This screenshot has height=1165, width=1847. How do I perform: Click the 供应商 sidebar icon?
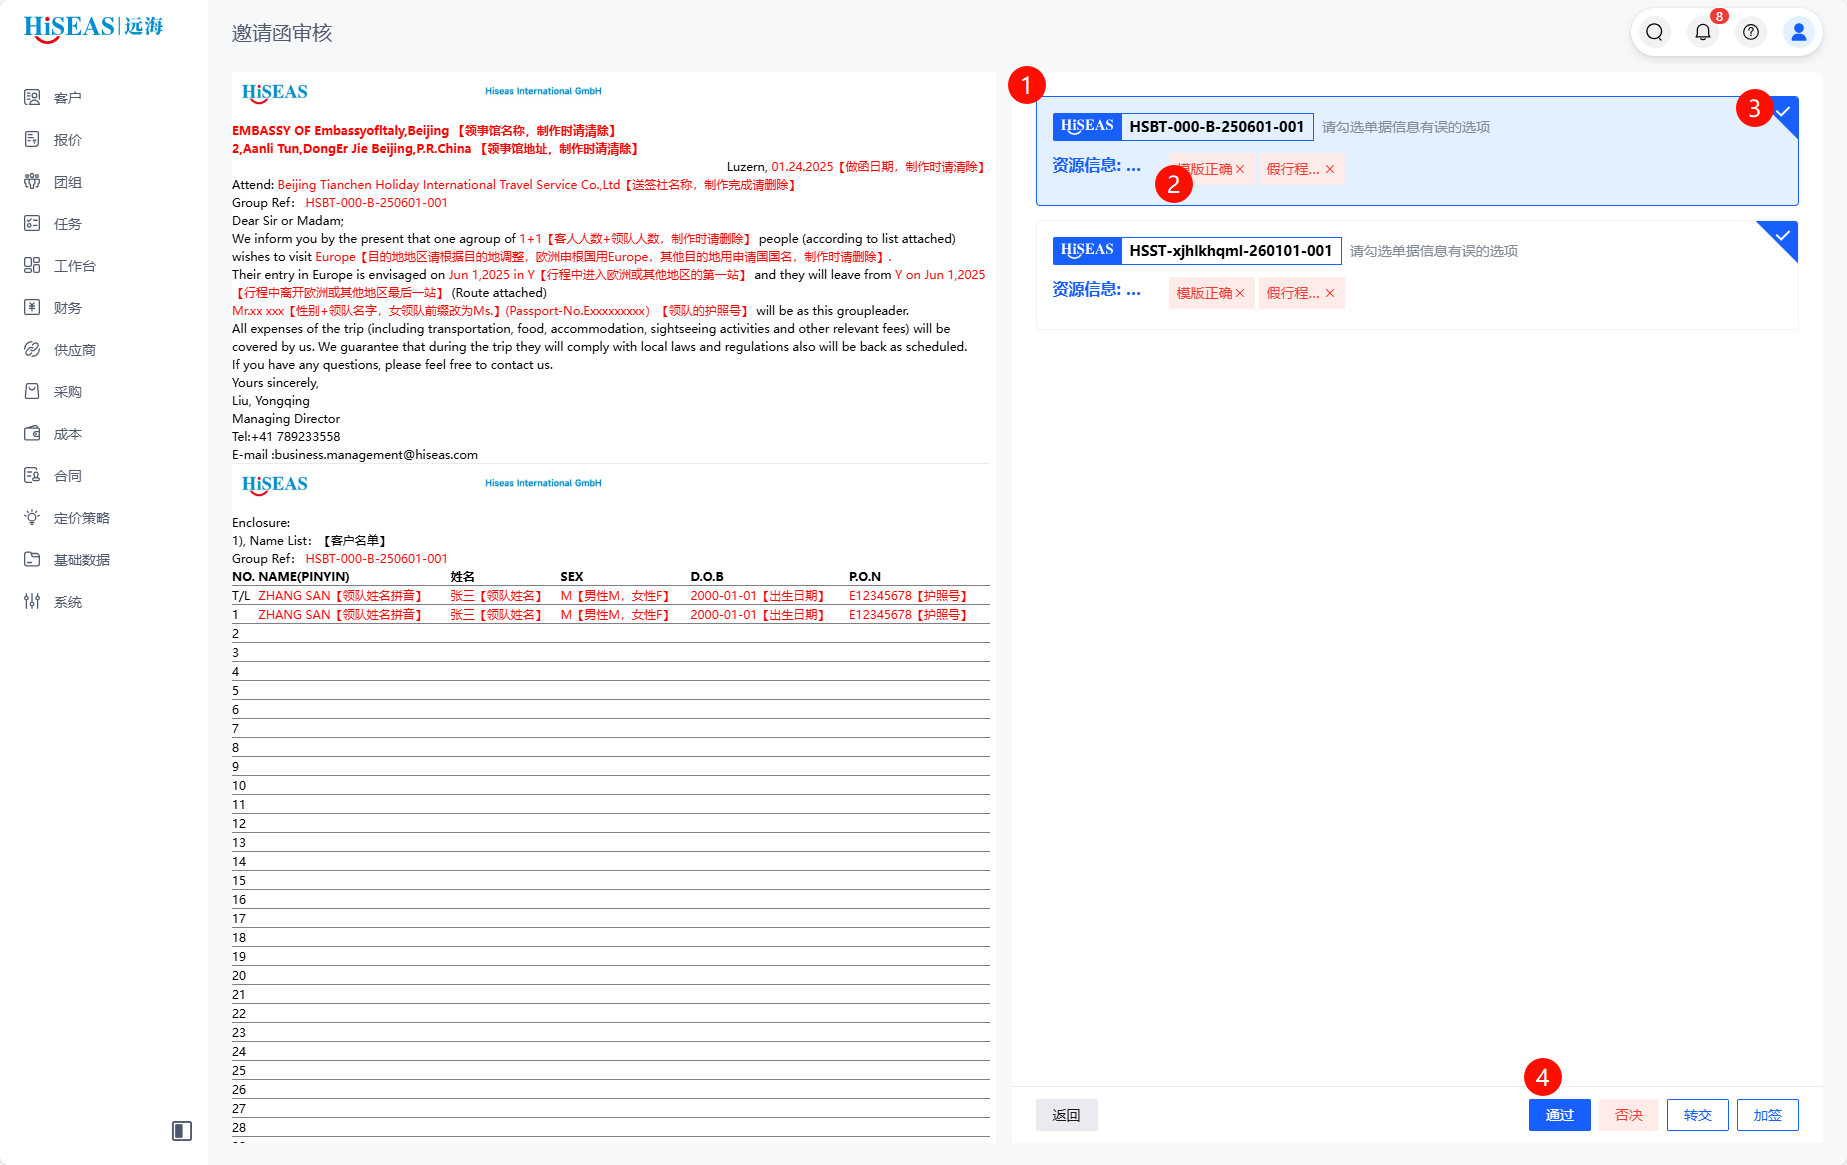32,349
